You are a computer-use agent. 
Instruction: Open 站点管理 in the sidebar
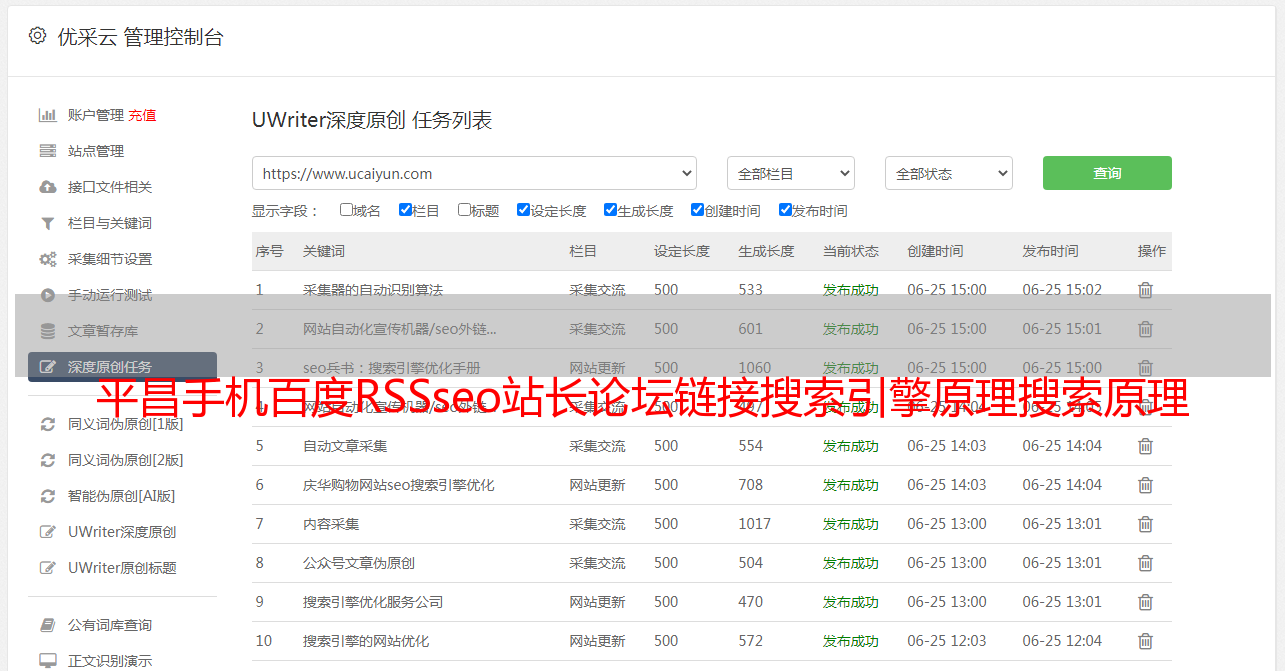coord(96,151)
